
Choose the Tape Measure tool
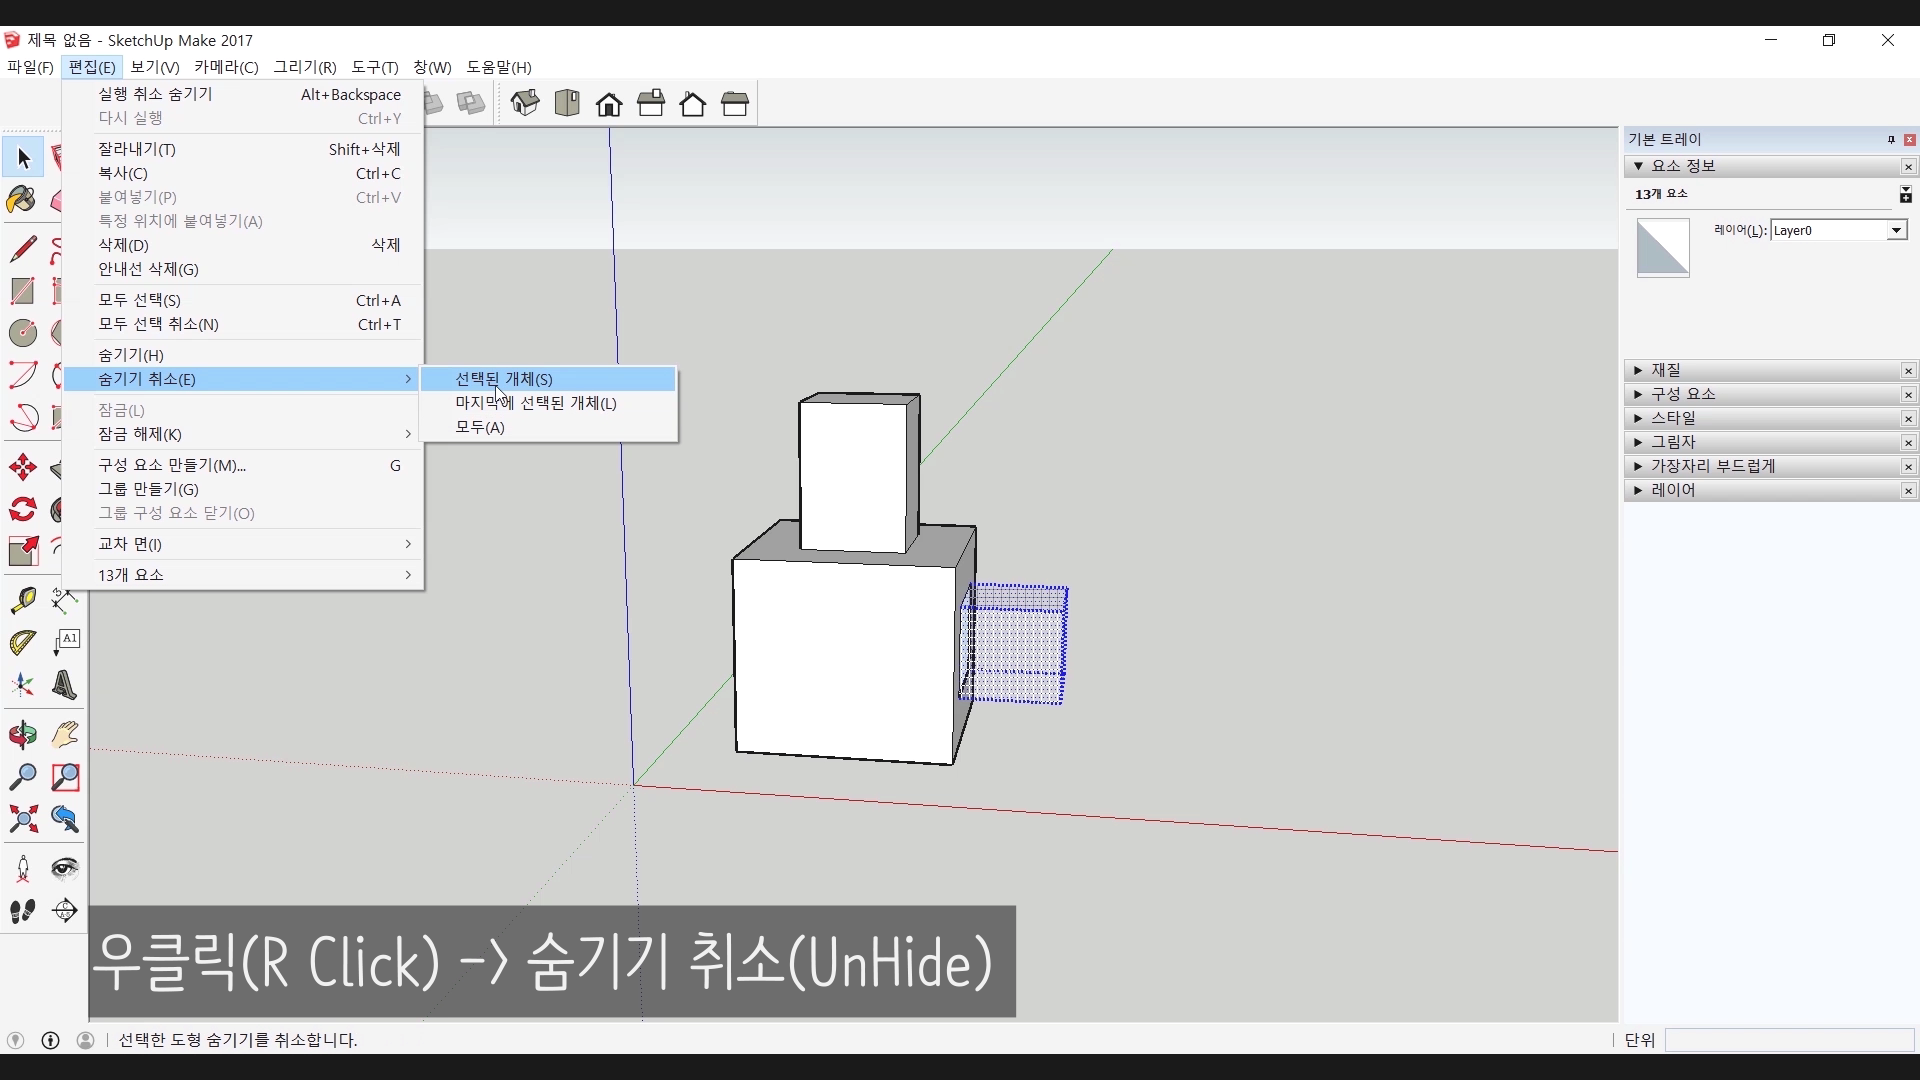[x=23, y=600]
